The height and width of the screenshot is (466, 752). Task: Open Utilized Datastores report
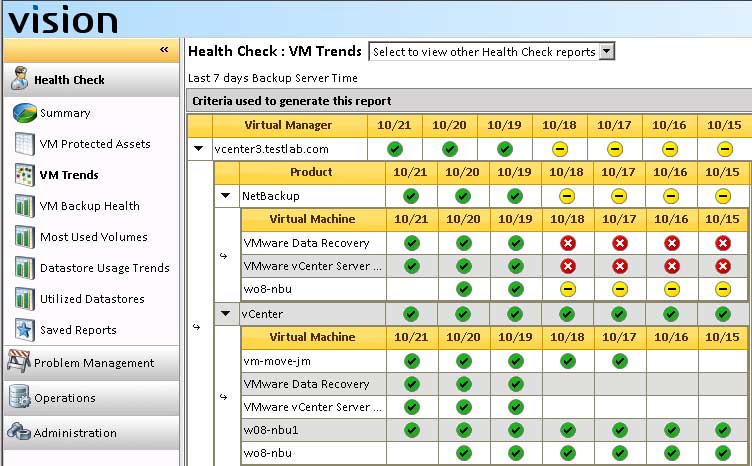(x=92, y=299)
